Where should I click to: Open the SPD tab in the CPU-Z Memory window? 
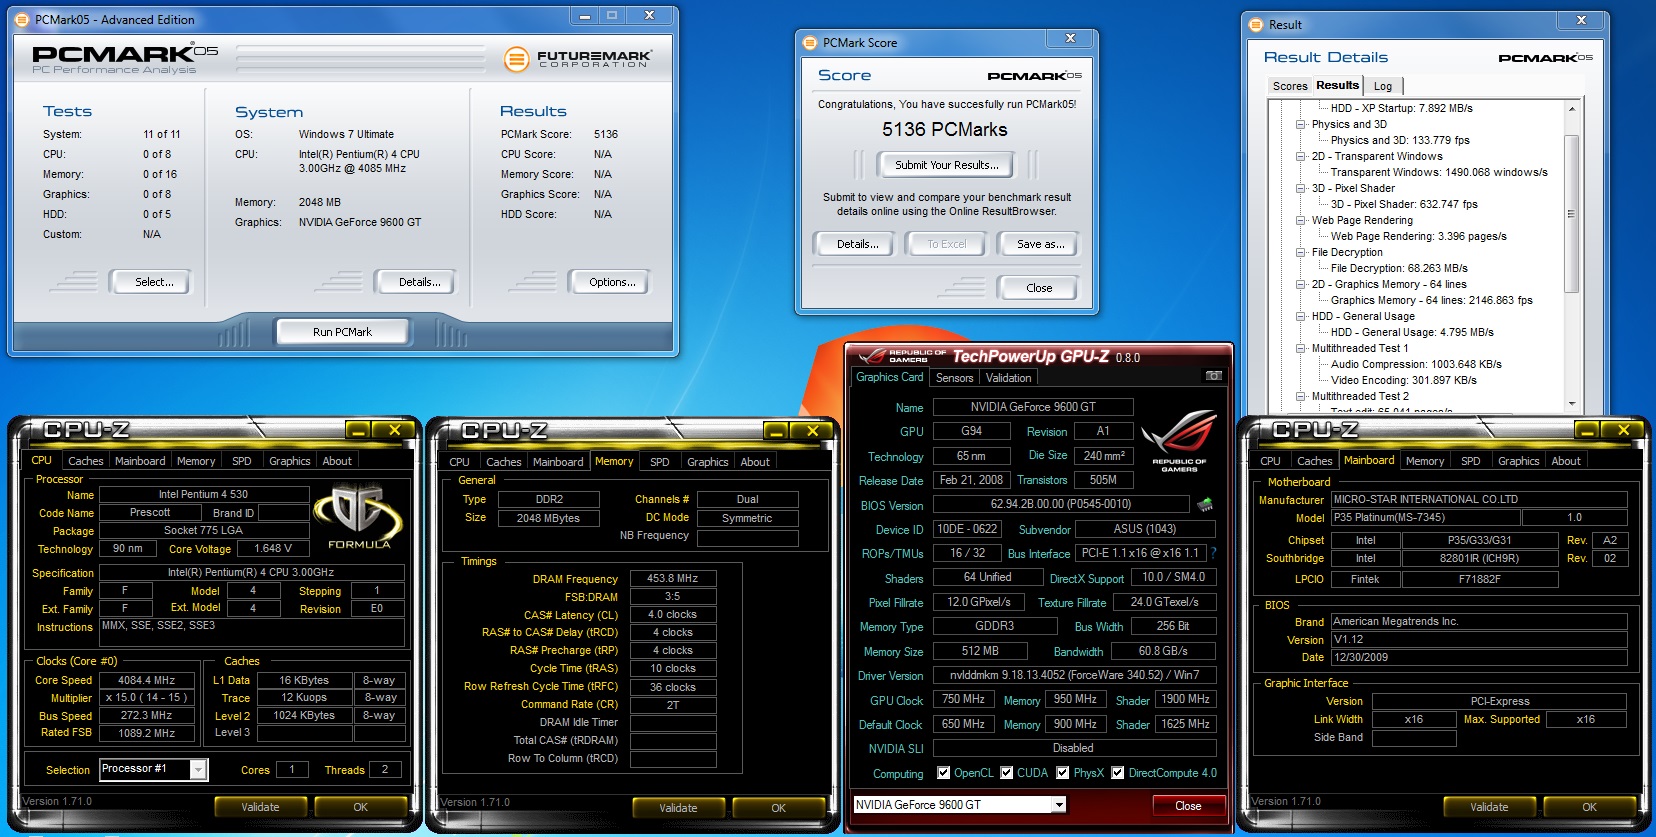pos(660,462)
